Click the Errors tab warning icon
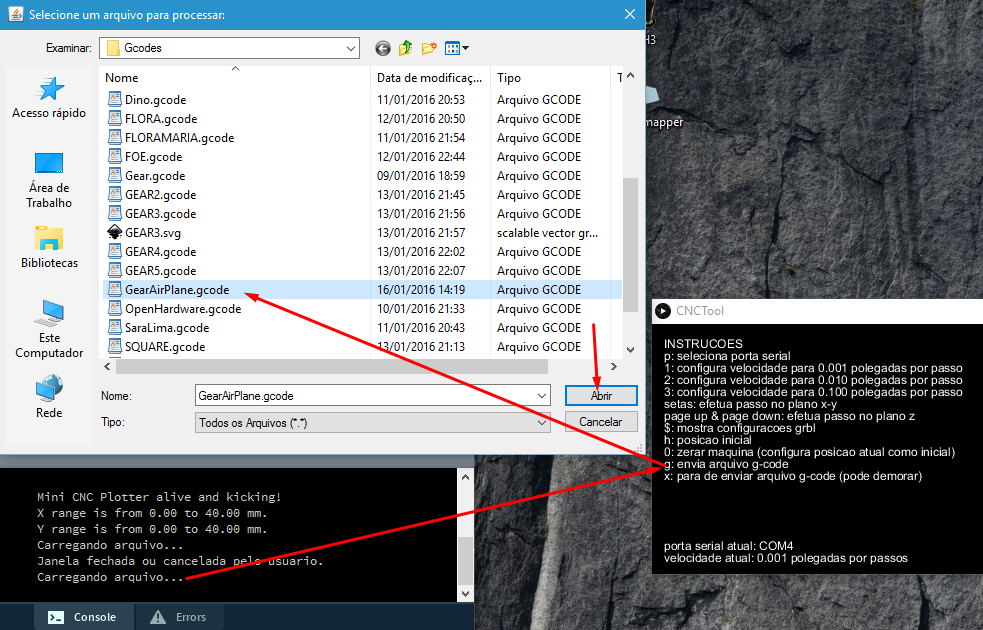Image resolution: width=983 pixels, height=630 pixels. click(158, 617)
